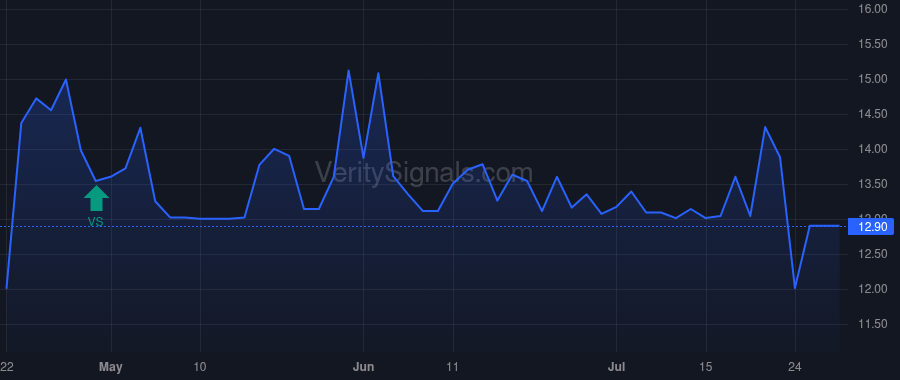Select the 12.50 price axis label
Screen dimensions: 900x380
[872, 254]
